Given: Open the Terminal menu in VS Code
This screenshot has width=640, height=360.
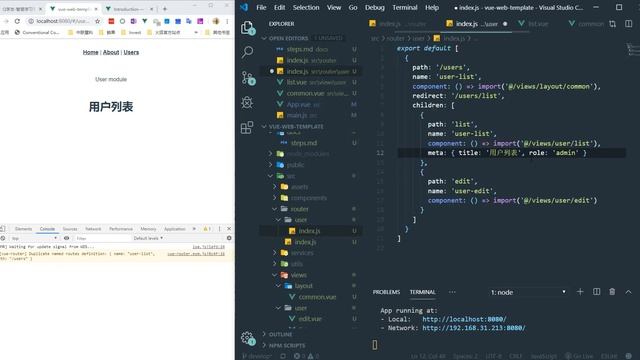Looking at the screenshot, I should pyautogui.click(x=404, y=7).
